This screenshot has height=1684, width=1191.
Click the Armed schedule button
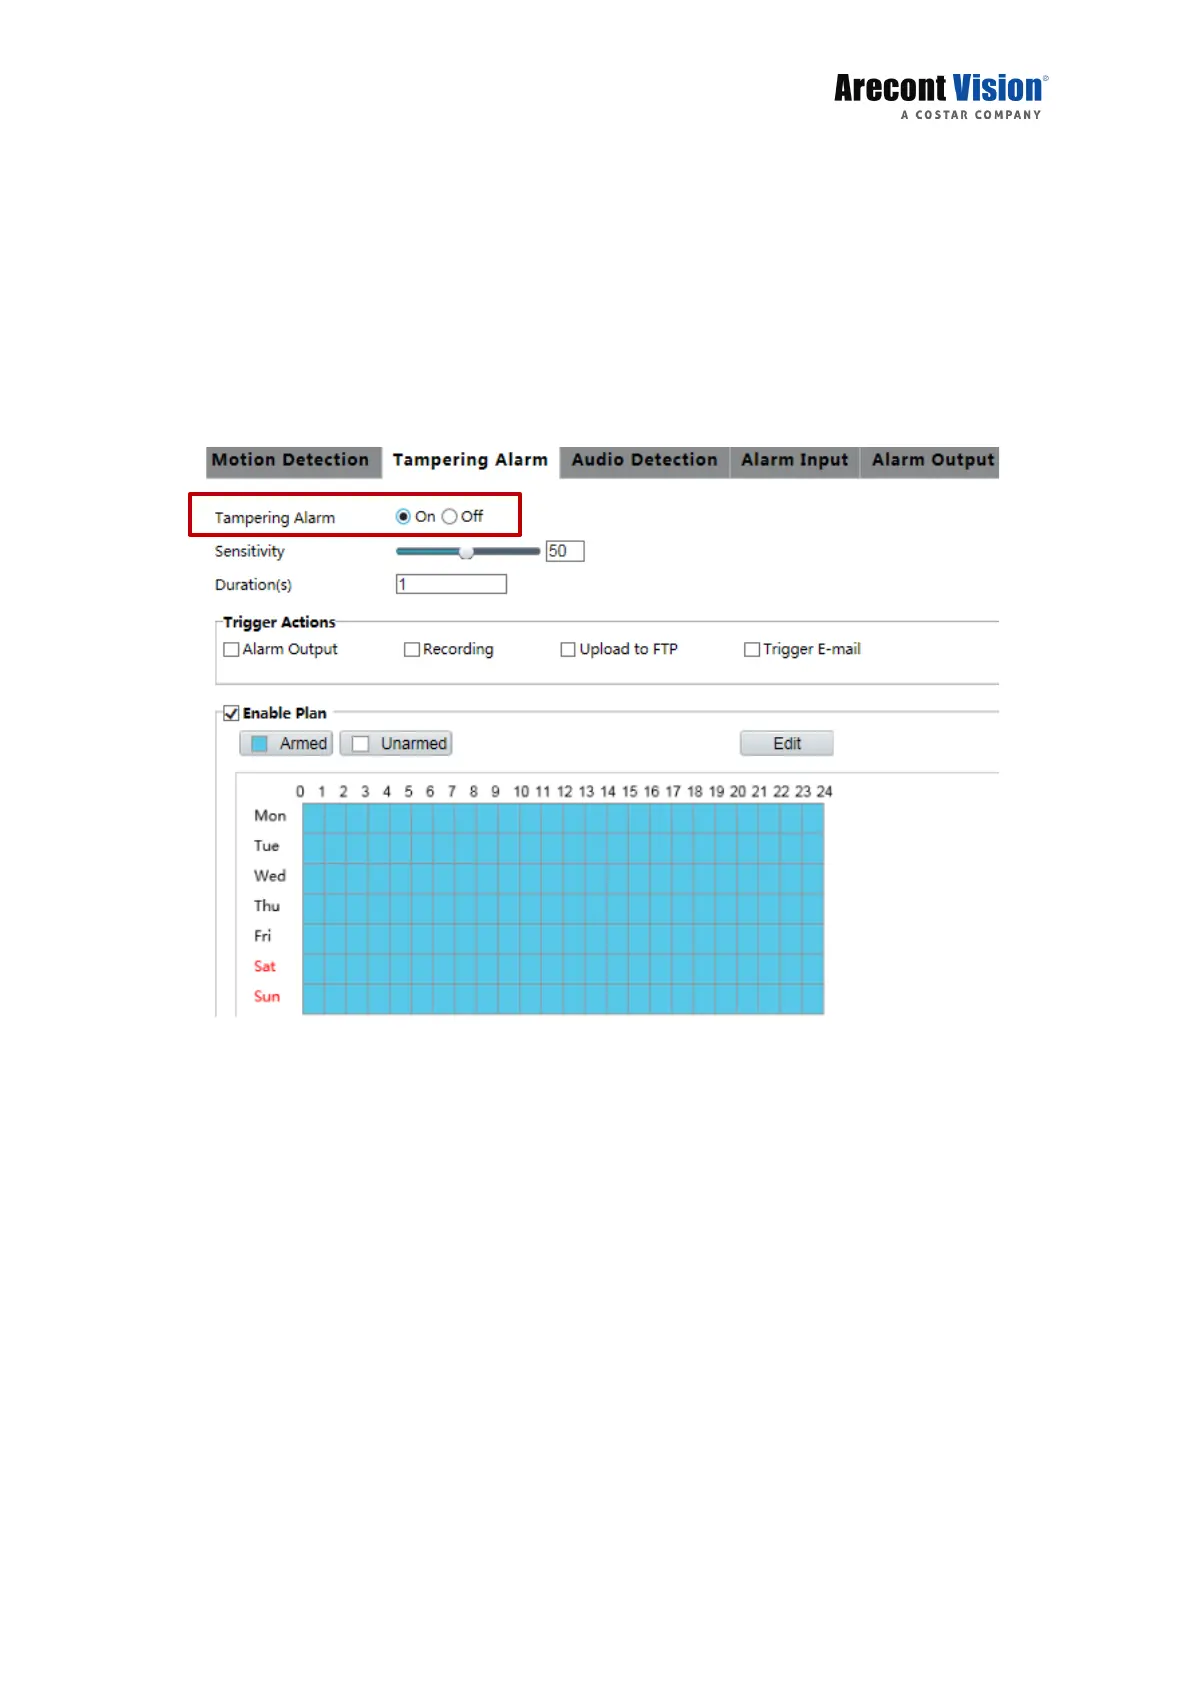tap(286, 744)
